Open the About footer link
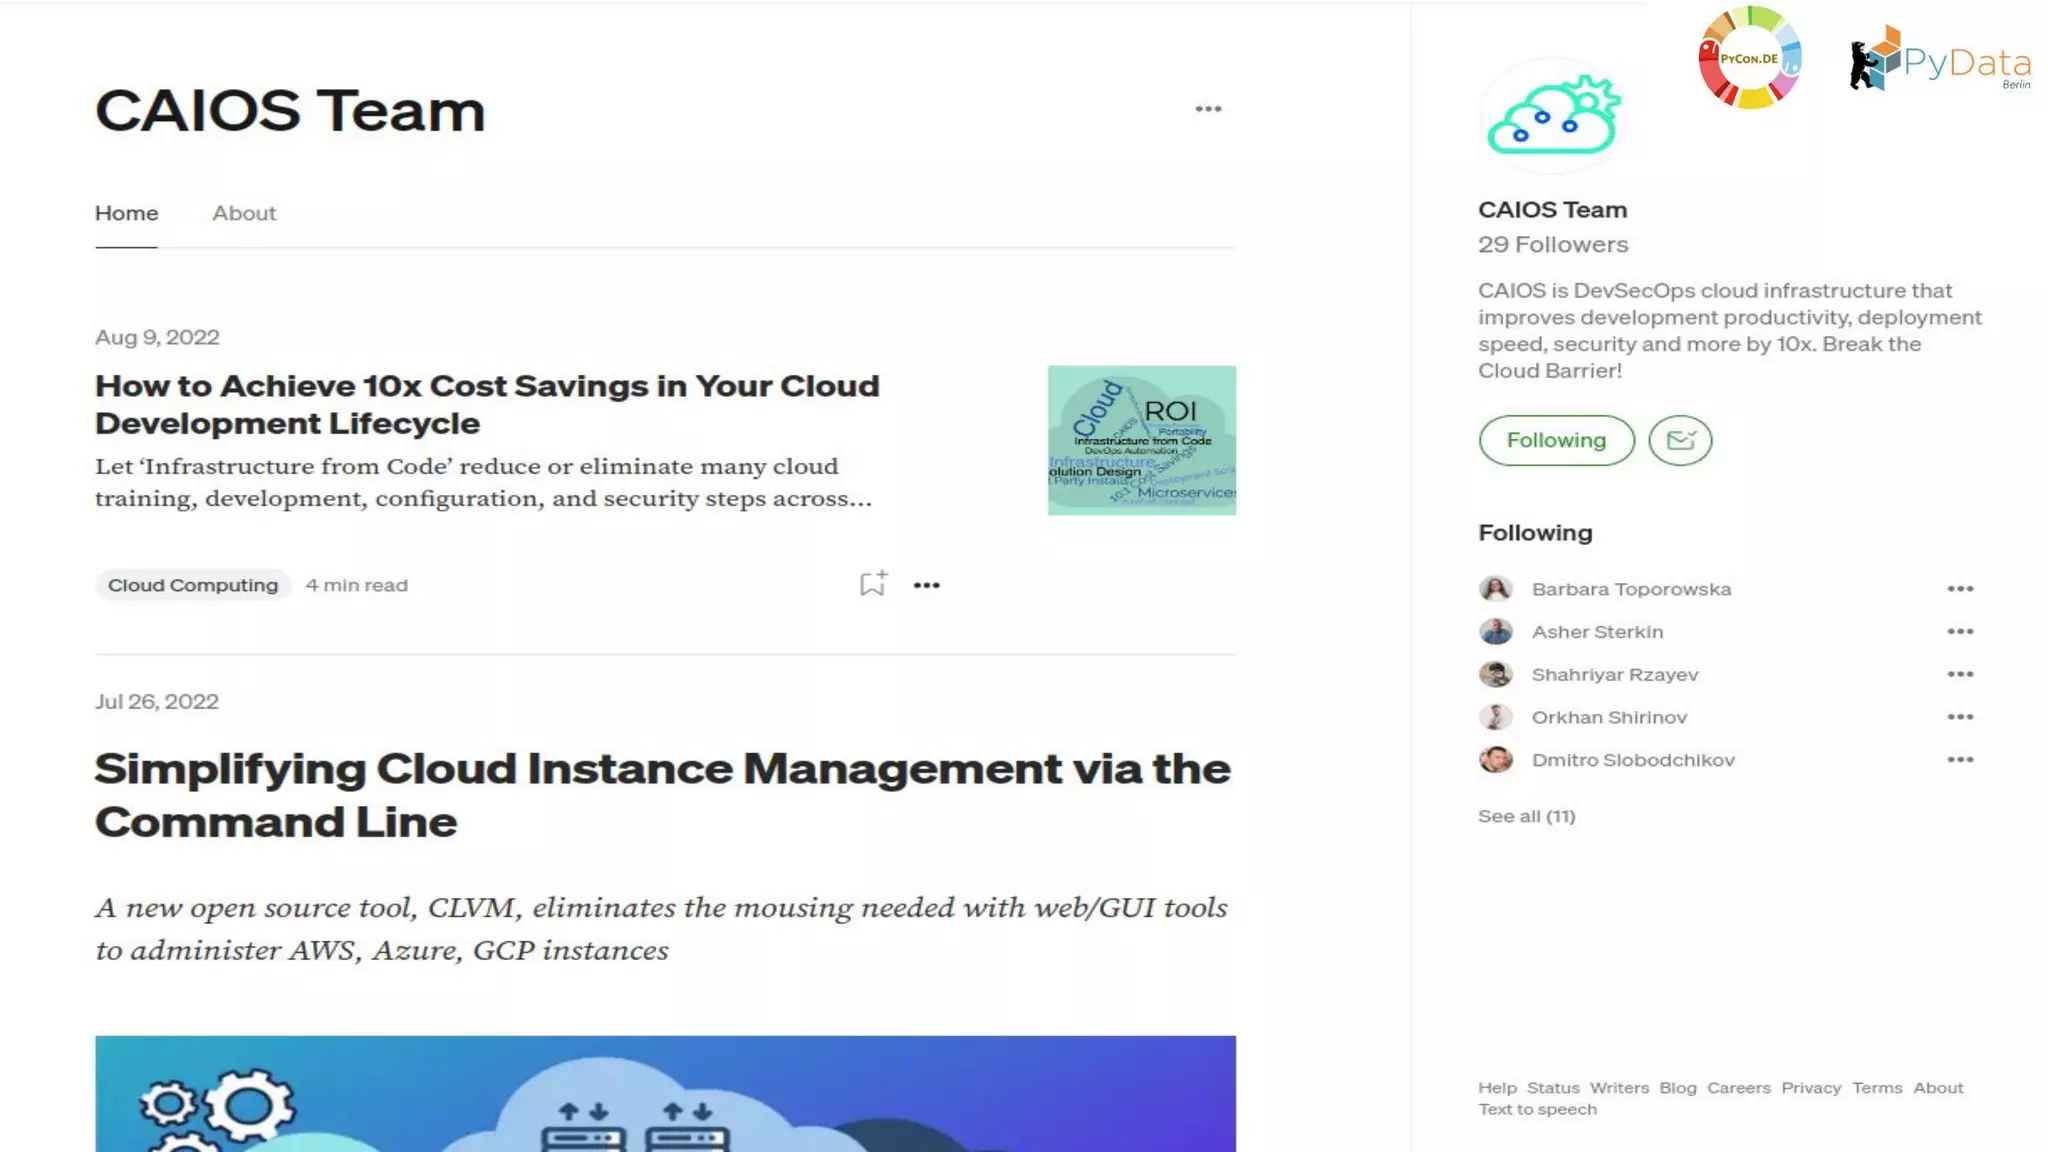 (1938, 1088)
